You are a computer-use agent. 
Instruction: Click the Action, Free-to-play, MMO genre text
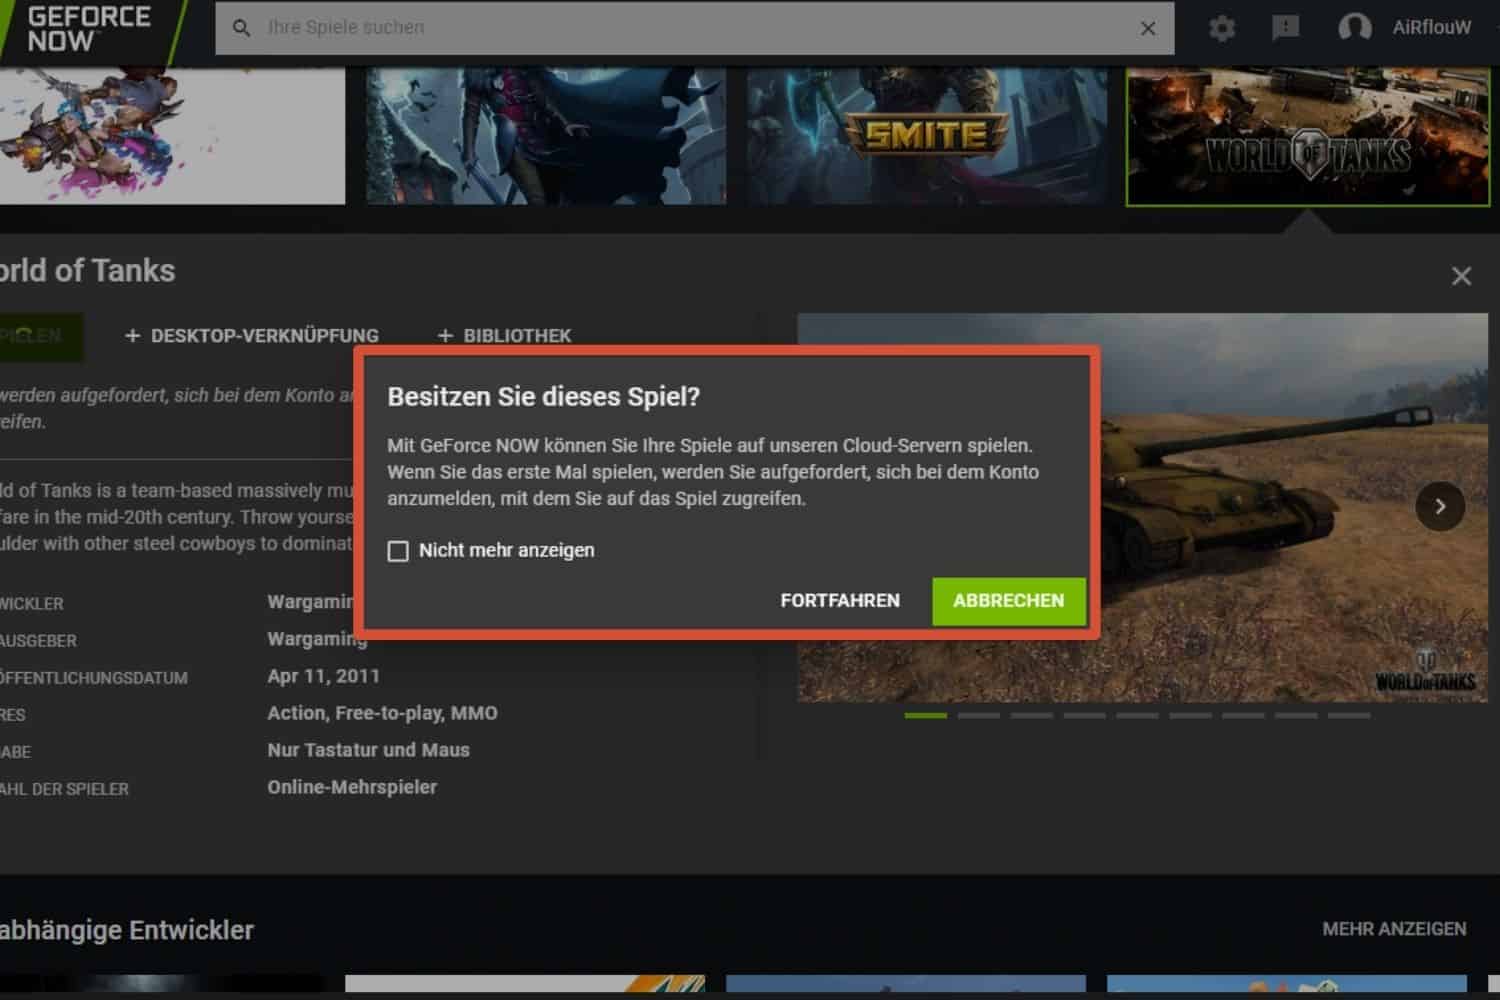coord(382,713)
